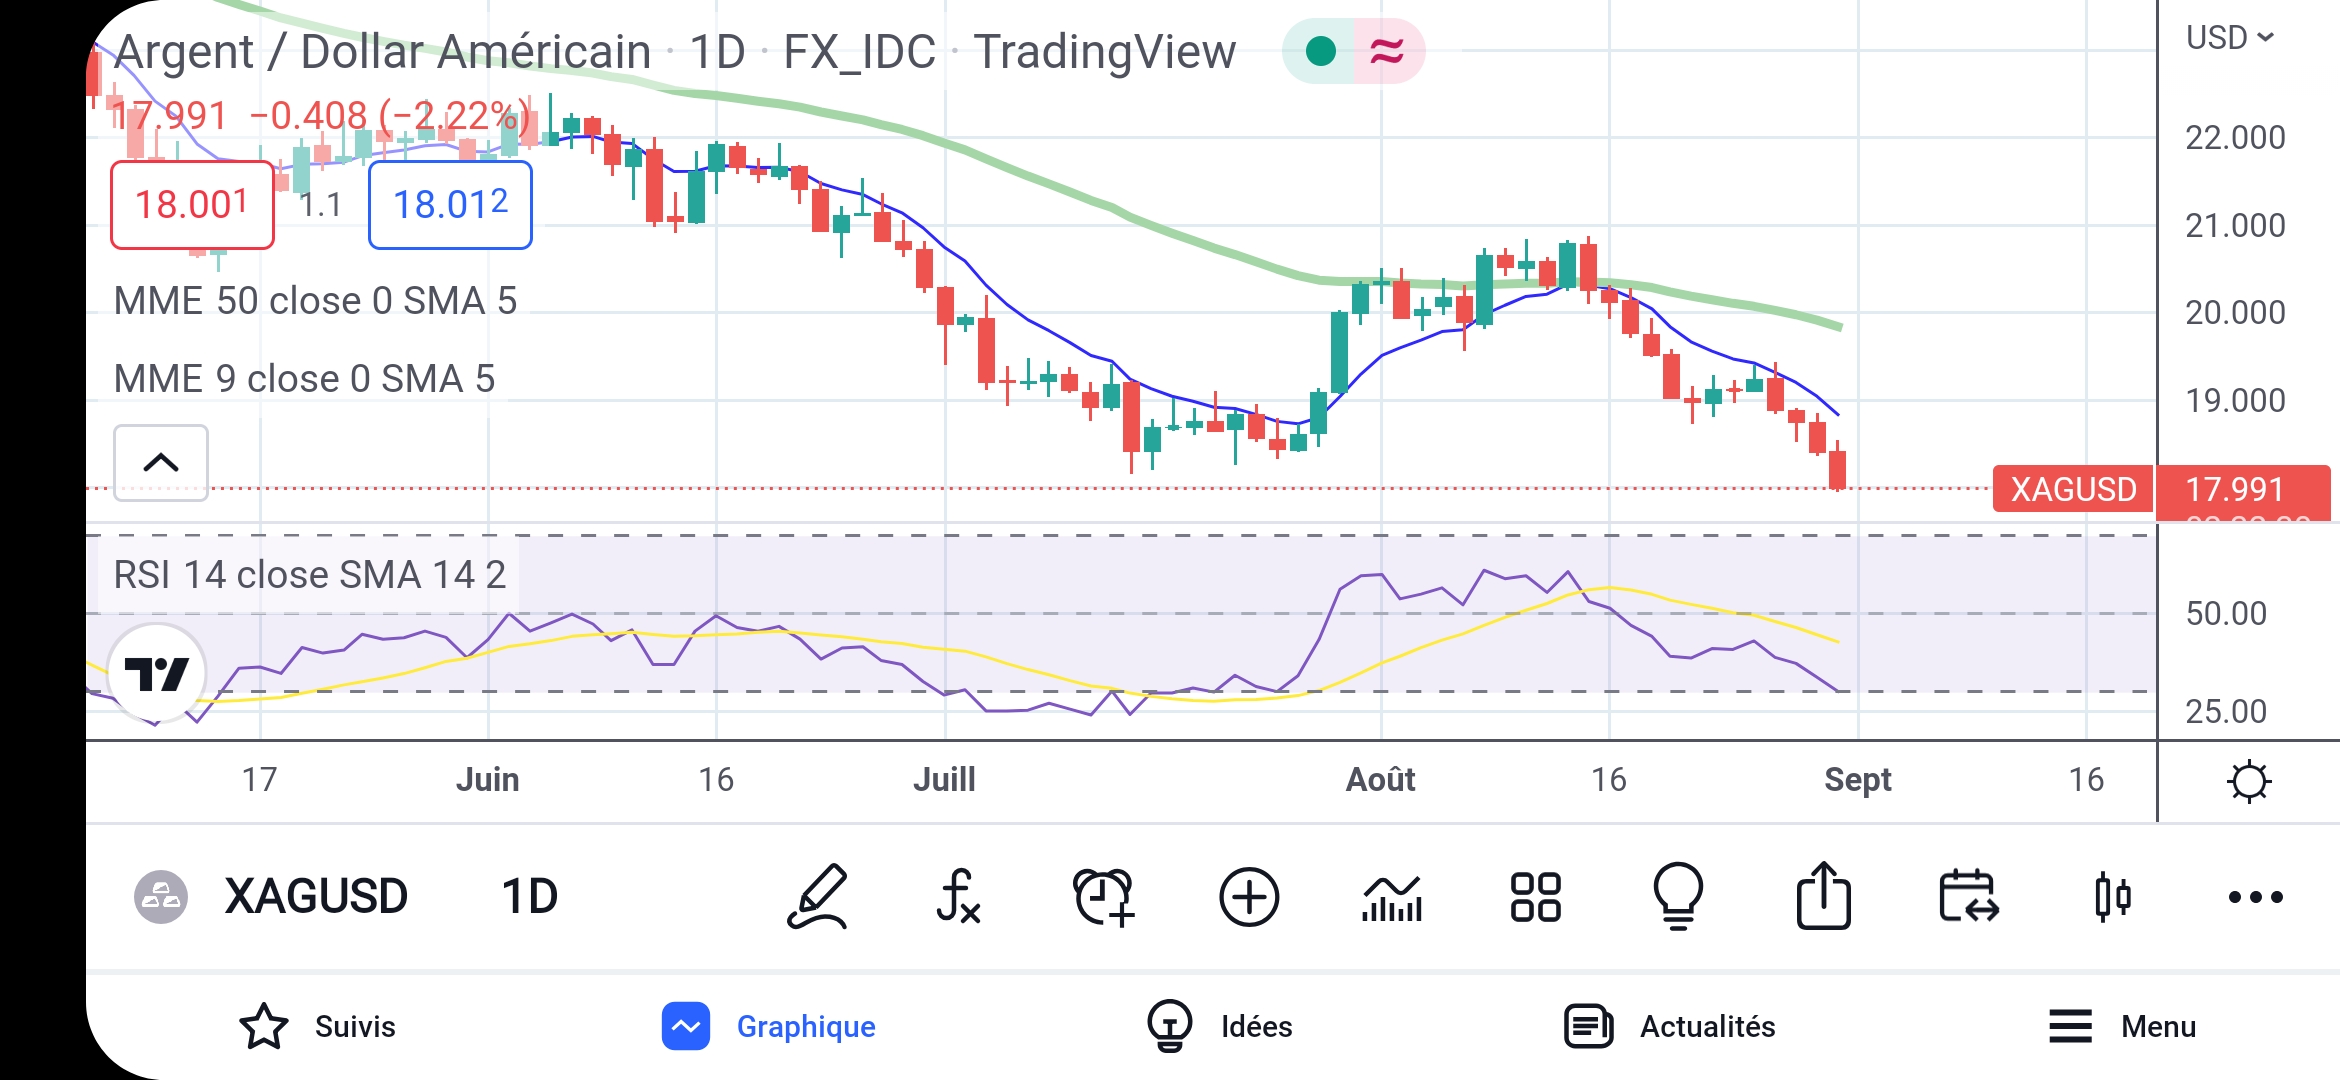Screen dimensions: 2340x1080
Task: Create a new price alert
Action: click(1103, 896)
